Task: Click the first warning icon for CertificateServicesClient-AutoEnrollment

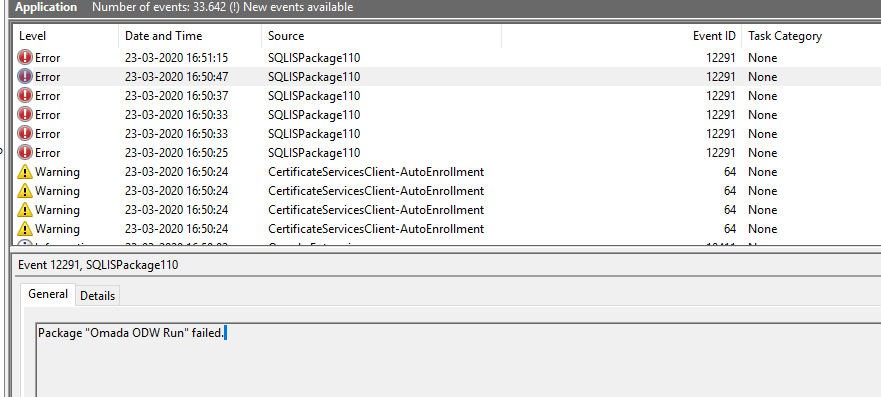Action: 25,172
